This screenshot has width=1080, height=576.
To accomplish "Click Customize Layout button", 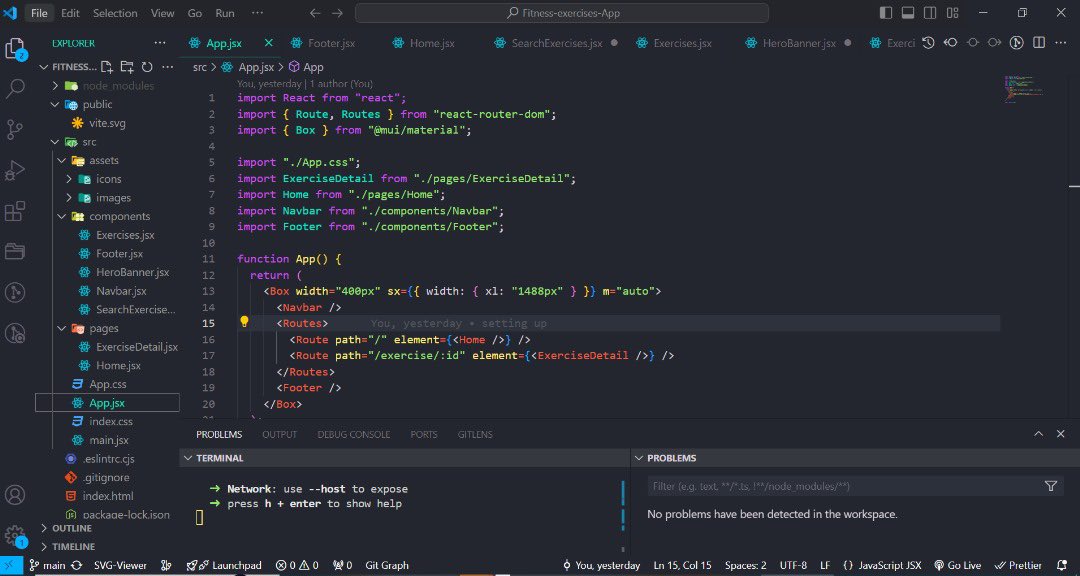I will click(x=953, y=13).
